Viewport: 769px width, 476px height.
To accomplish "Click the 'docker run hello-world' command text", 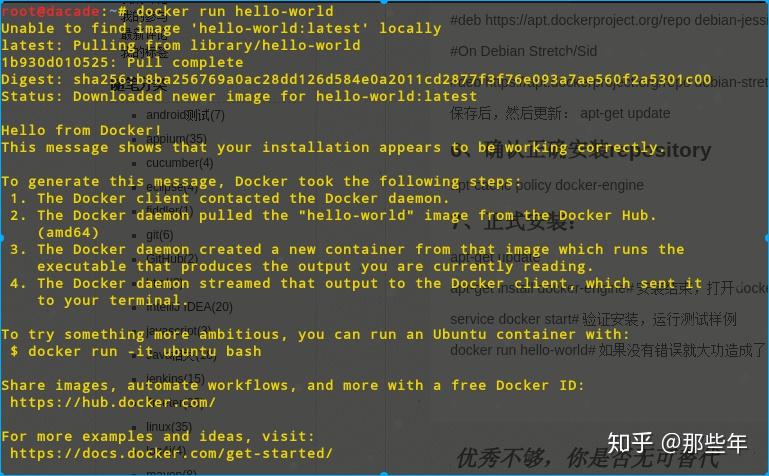I will [x=235, y=11].
